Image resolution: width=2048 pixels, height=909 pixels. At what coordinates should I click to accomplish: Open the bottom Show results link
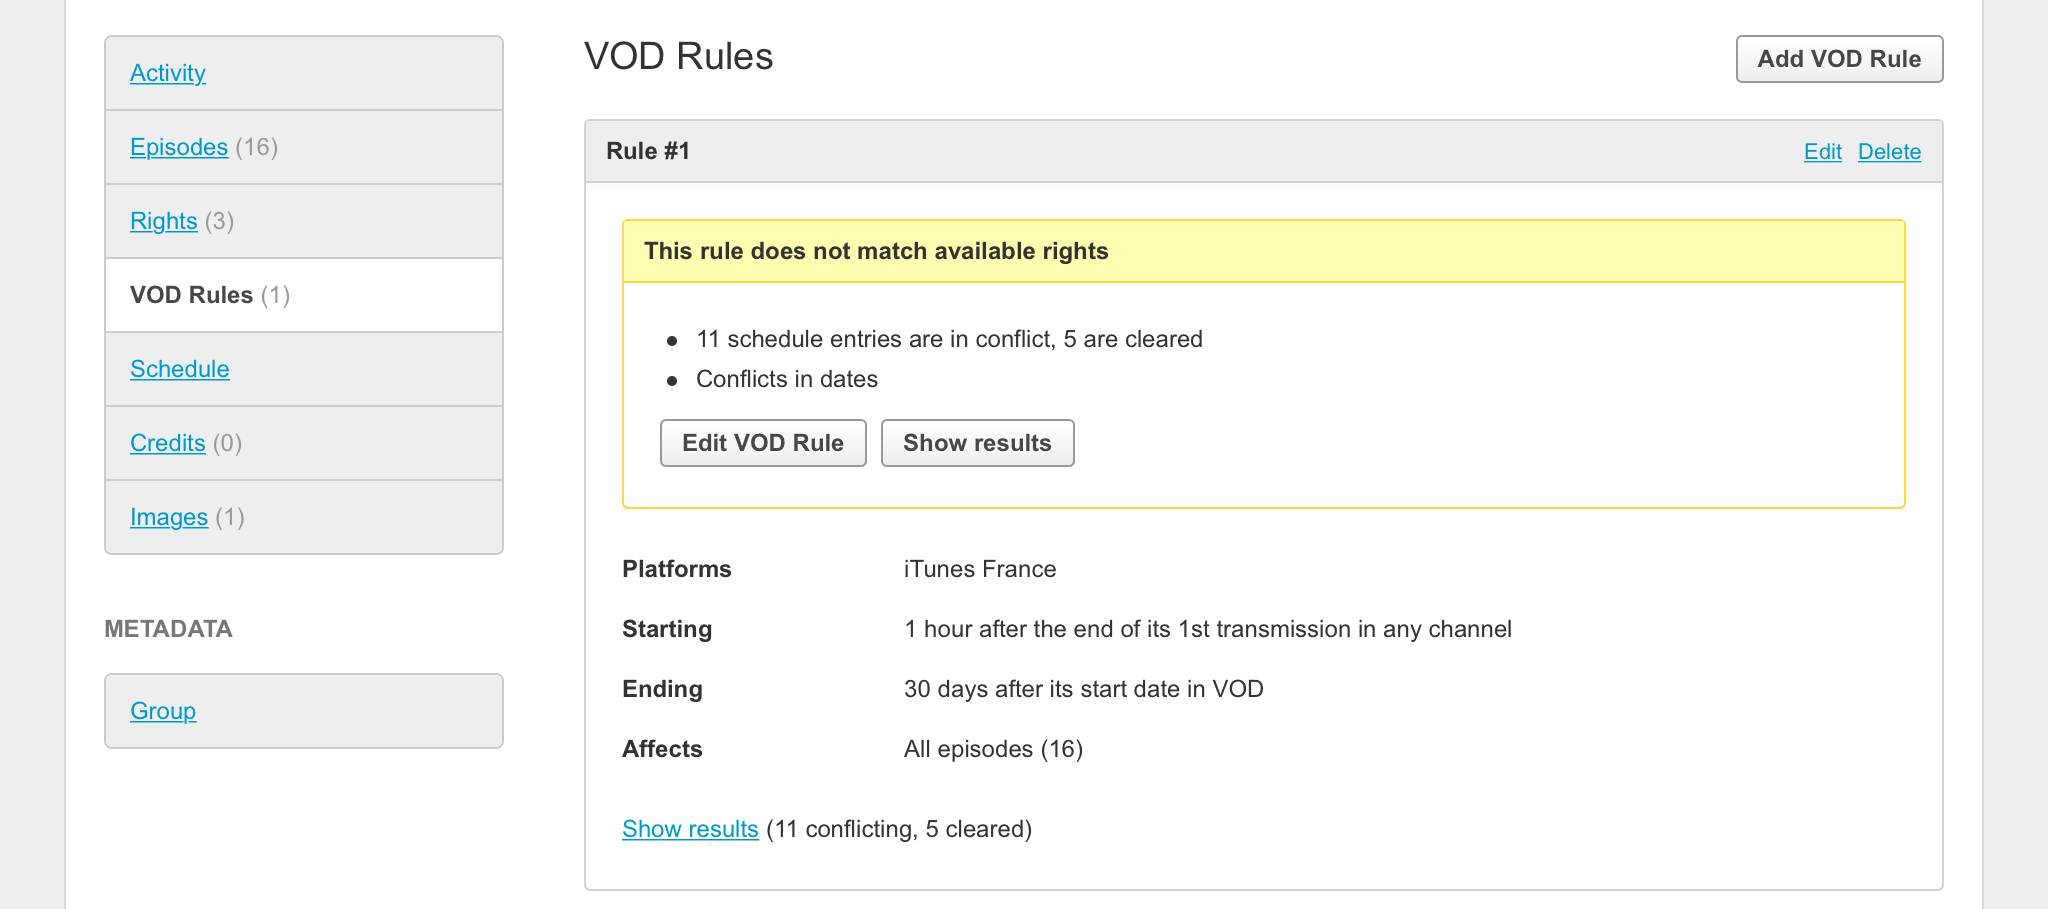(x=690, y=829)
